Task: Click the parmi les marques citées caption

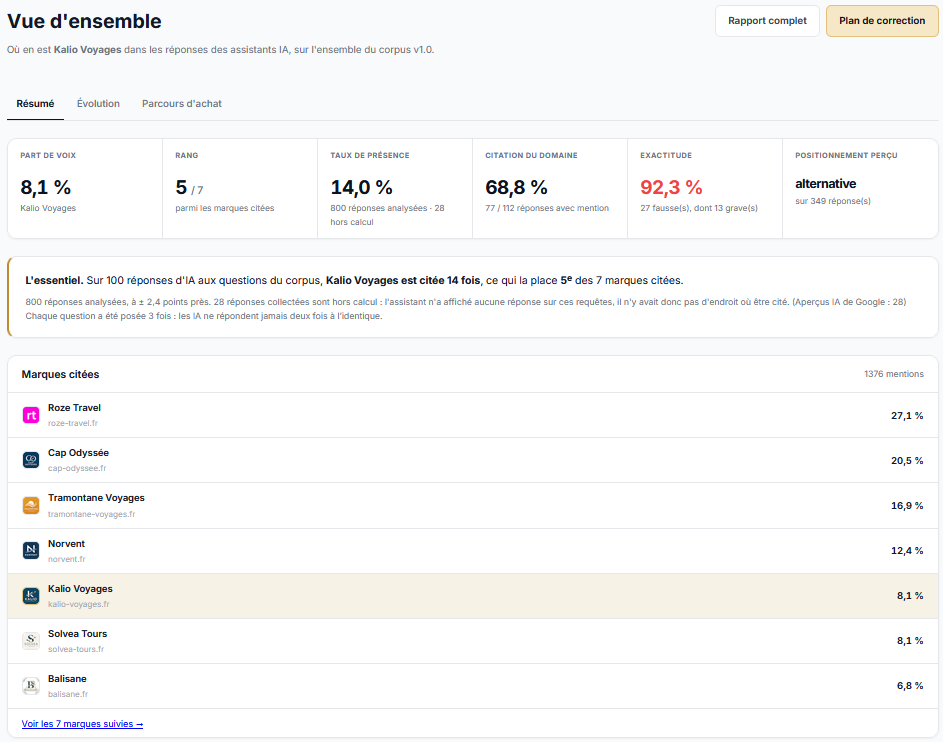Action: coord(224,208)
